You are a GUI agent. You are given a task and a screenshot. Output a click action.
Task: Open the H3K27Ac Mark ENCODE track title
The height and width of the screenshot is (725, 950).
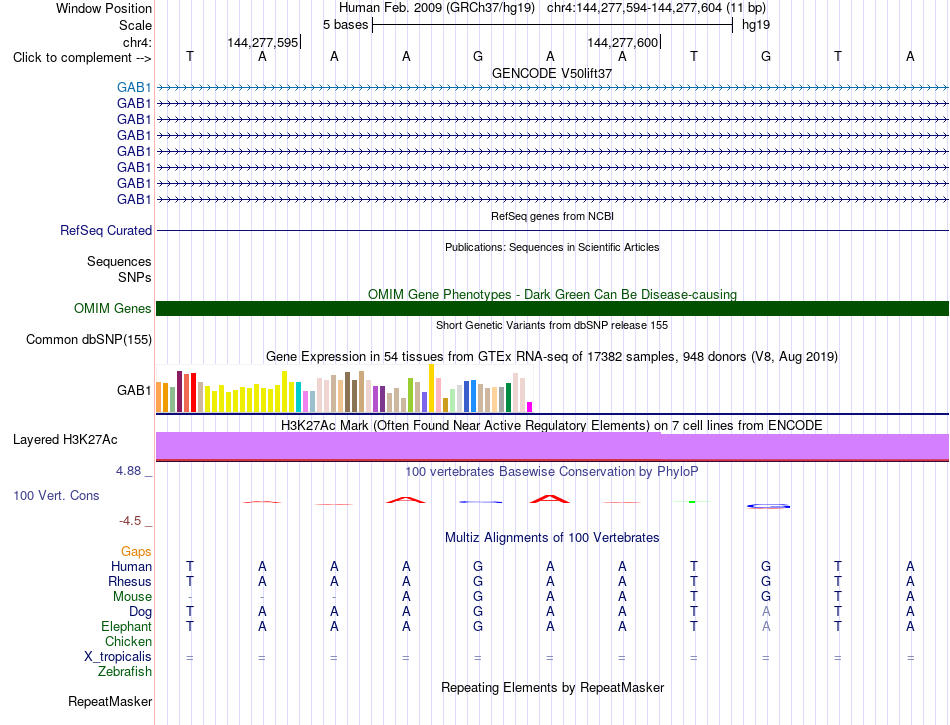pos(552,425)
